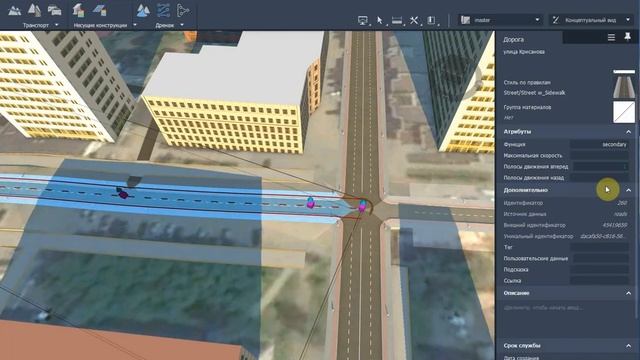
Task: Click the Пользовательские данные input field
Action: pos(600,258)
